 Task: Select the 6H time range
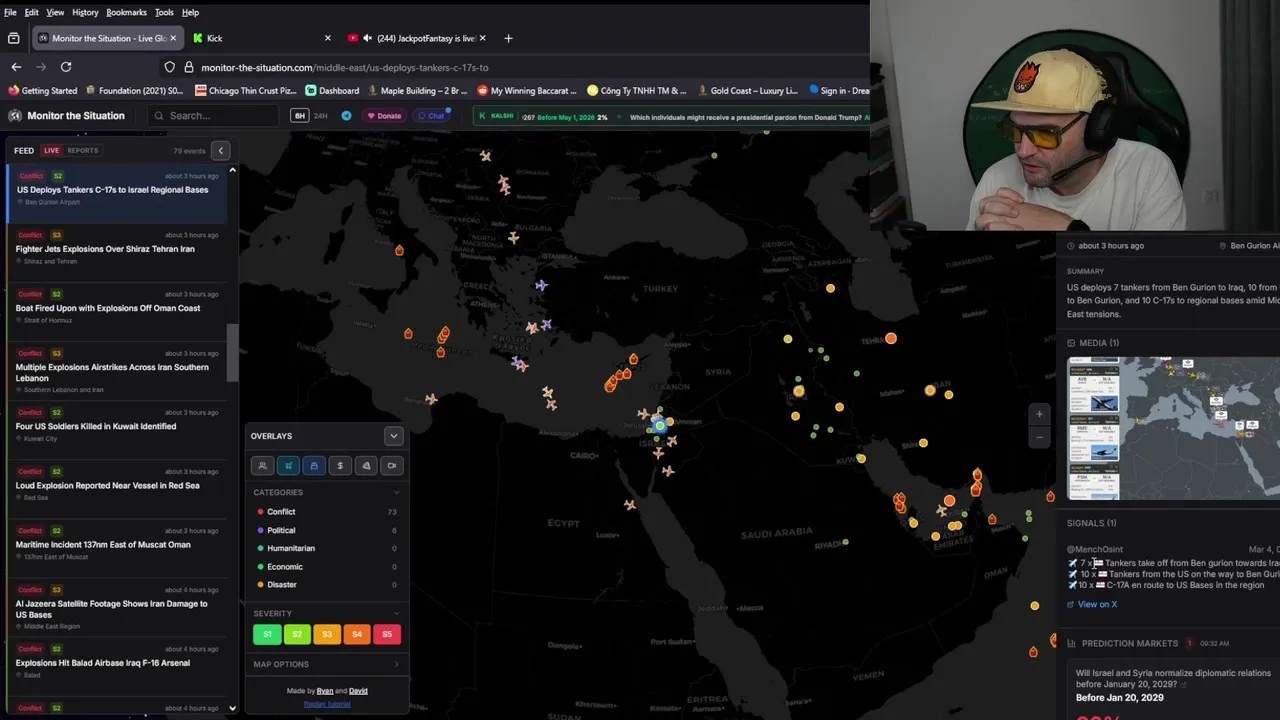(x=299, y=116)
